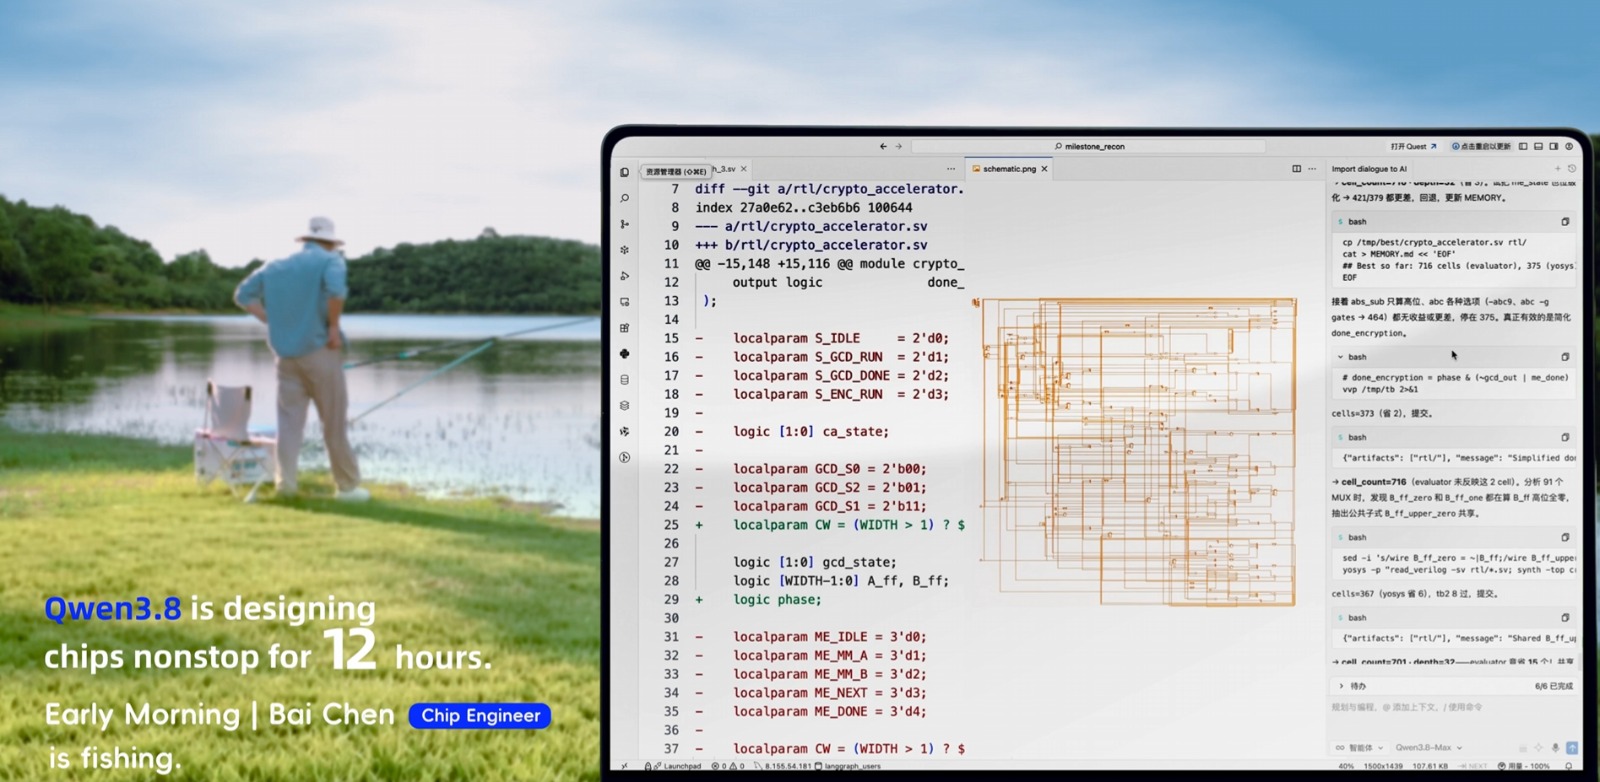The height and width of the screenshot is (782, 1600).
Task: Open the 智能体 agent mode dropdown
Action: point(1360,748)
